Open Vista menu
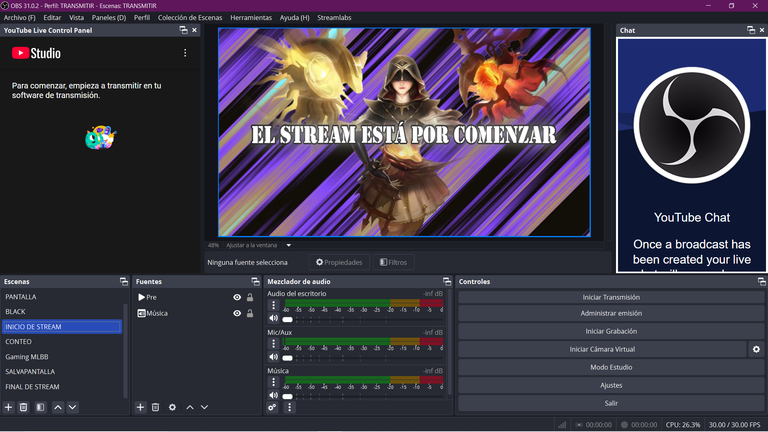Viewport: 768px width, 432px height. point(76,18)
